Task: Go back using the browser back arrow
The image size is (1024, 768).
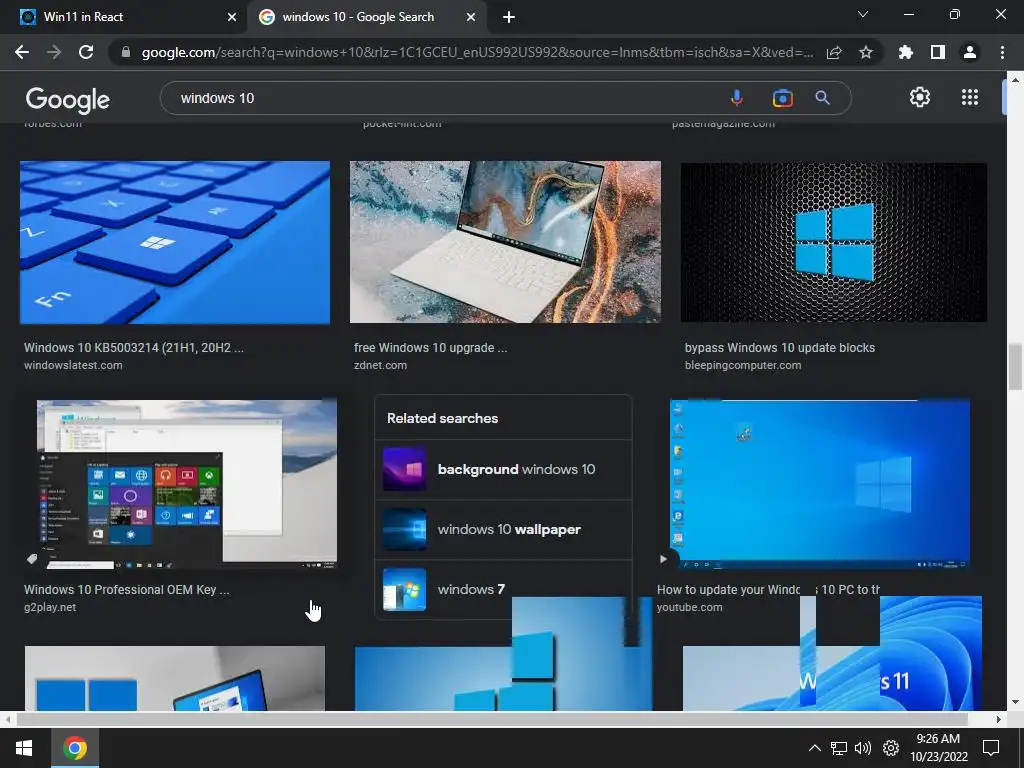Action: (22, 52)
